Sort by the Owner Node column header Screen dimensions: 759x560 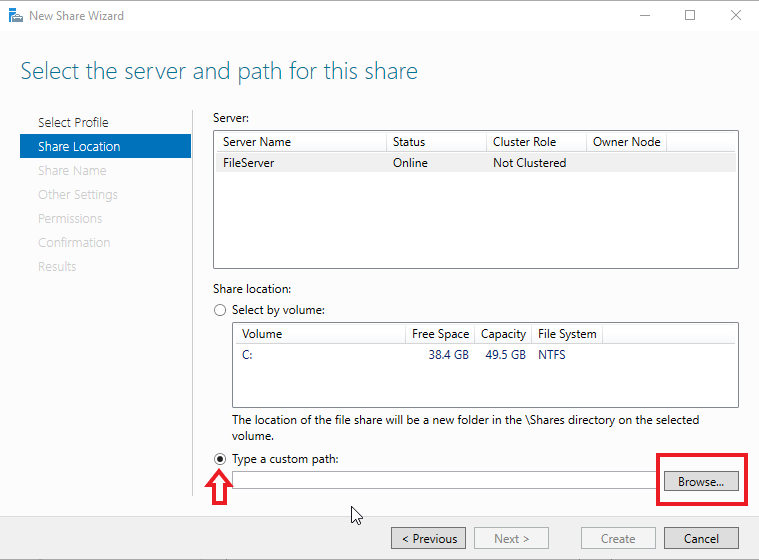[x=626, y=142]
